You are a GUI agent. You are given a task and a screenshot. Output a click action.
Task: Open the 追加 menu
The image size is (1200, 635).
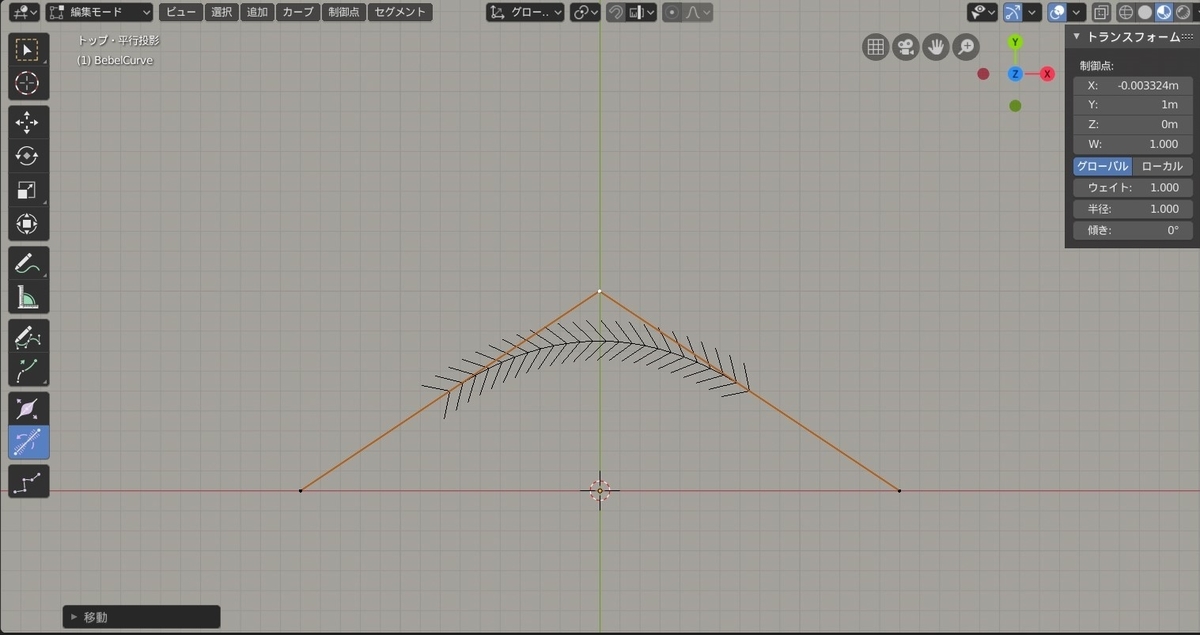(x=257, y=13)
